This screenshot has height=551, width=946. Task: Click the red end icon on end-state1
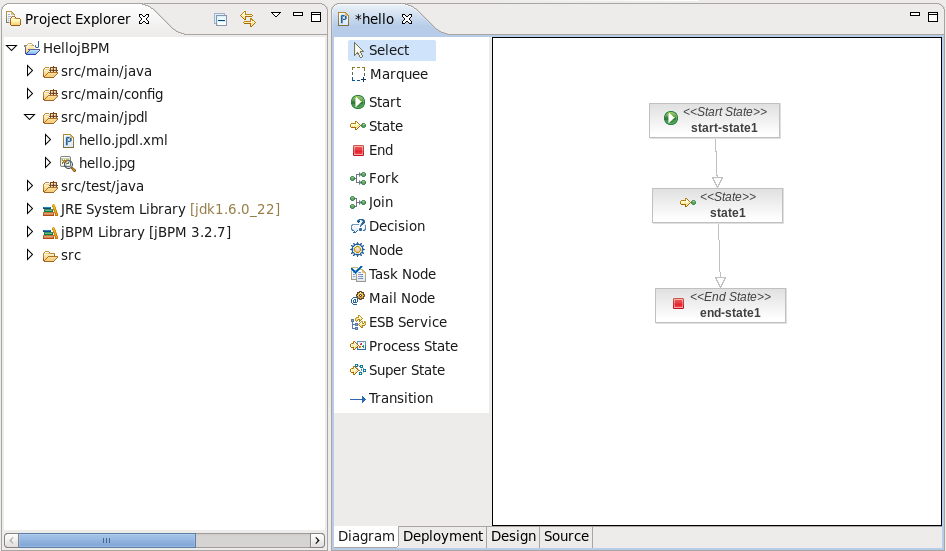click(x=678, y=303)
